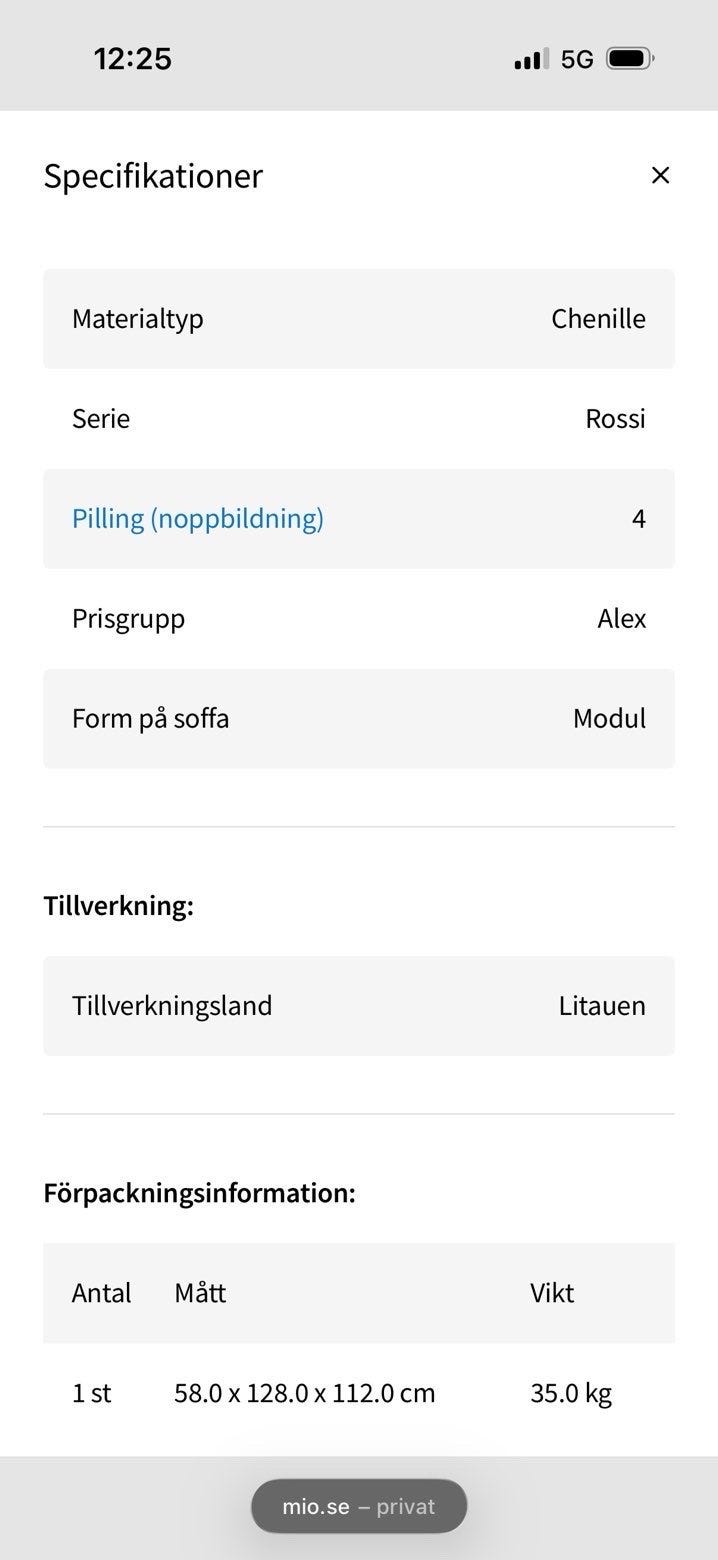Tap the mio.se address bar pill
Screen dimensions: 718x1560
(x=359, y=1506)
